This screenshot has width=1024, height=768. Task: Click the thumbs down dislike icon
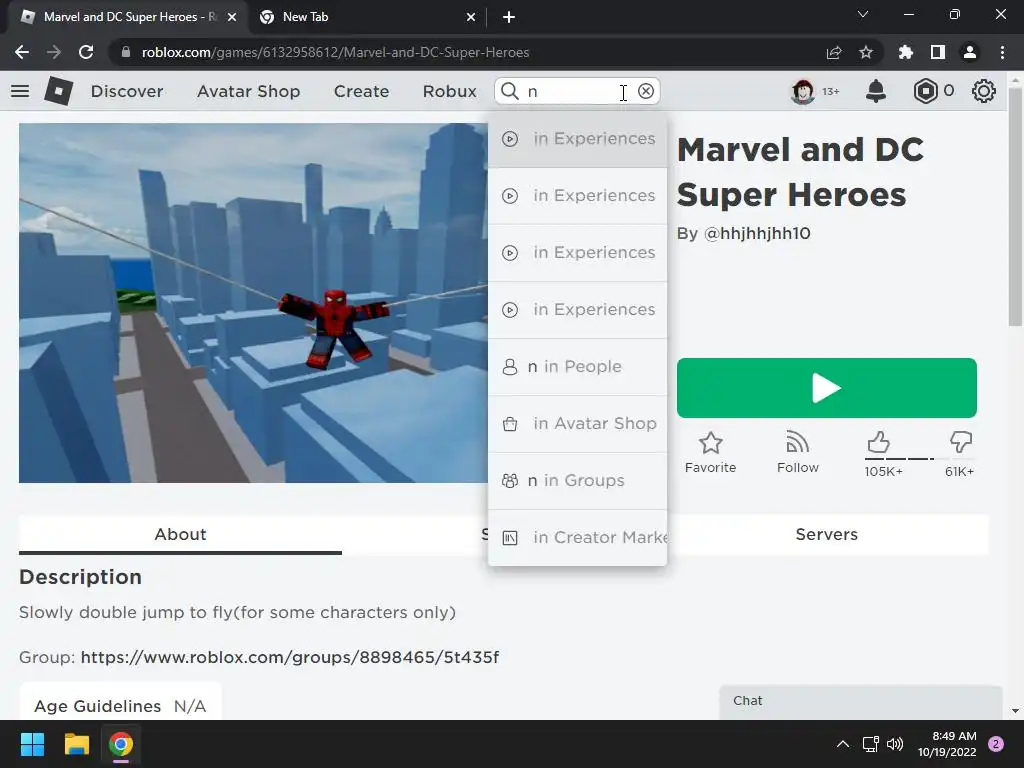click(961, 442)
